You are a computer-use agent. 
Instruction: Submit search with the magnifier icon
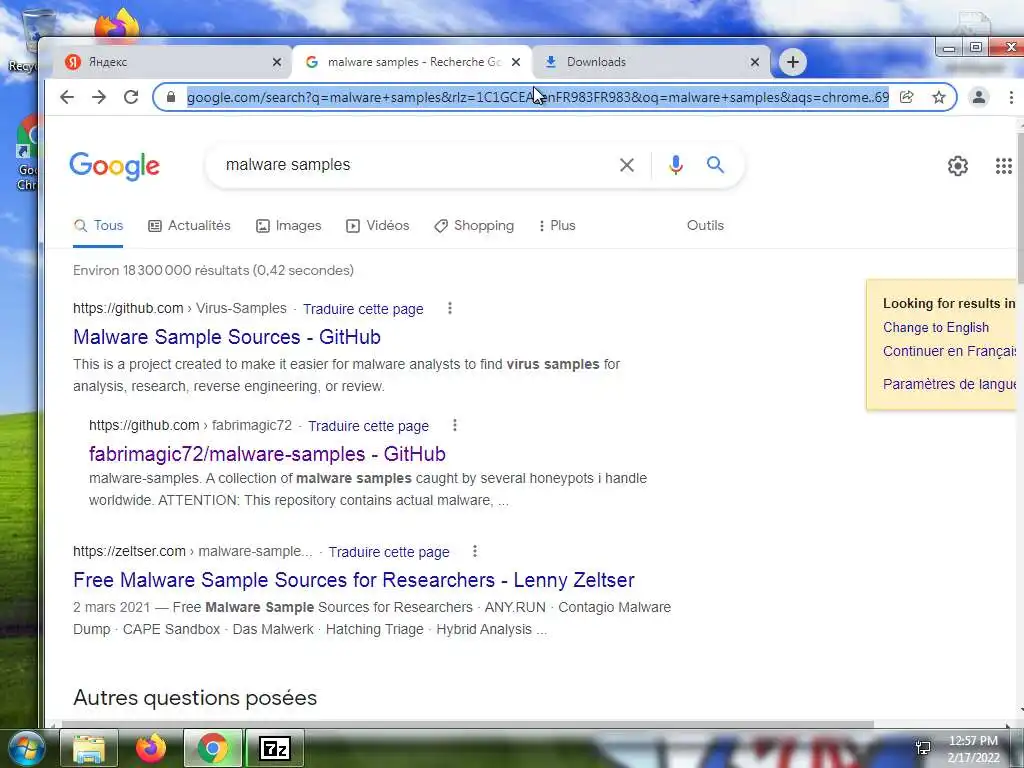point(716,165)
